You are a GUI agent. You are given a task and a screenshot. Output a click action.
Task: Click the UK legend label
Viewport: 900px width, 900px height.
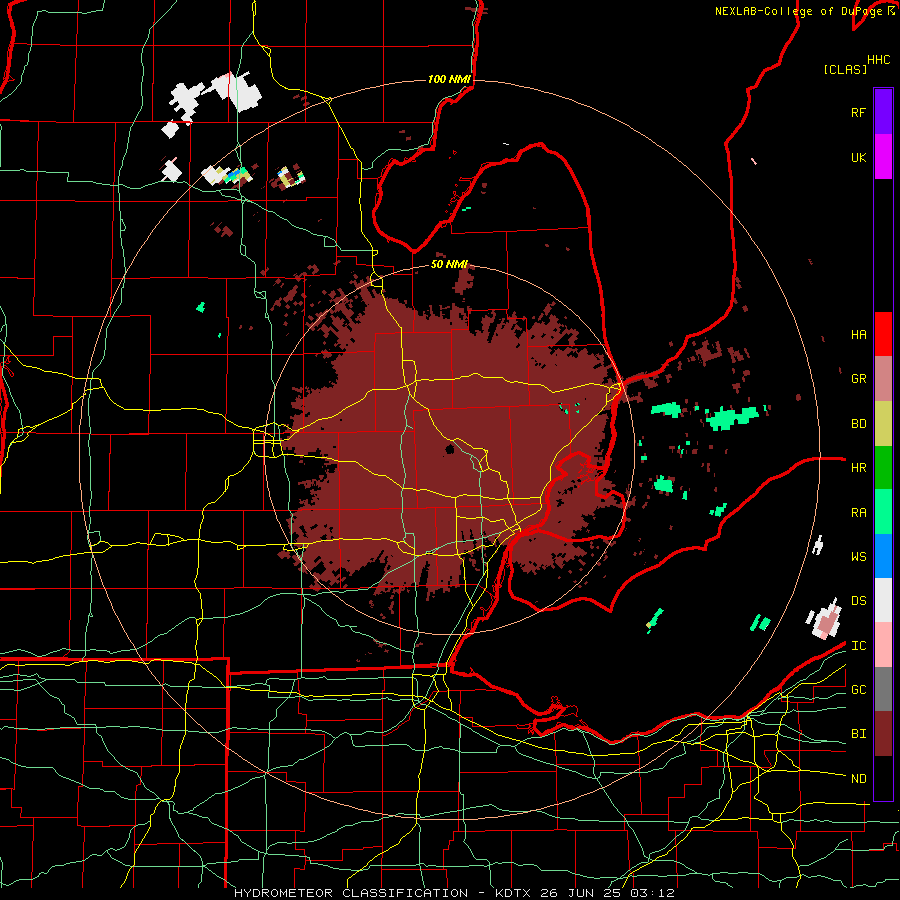[x=858, y=157]
